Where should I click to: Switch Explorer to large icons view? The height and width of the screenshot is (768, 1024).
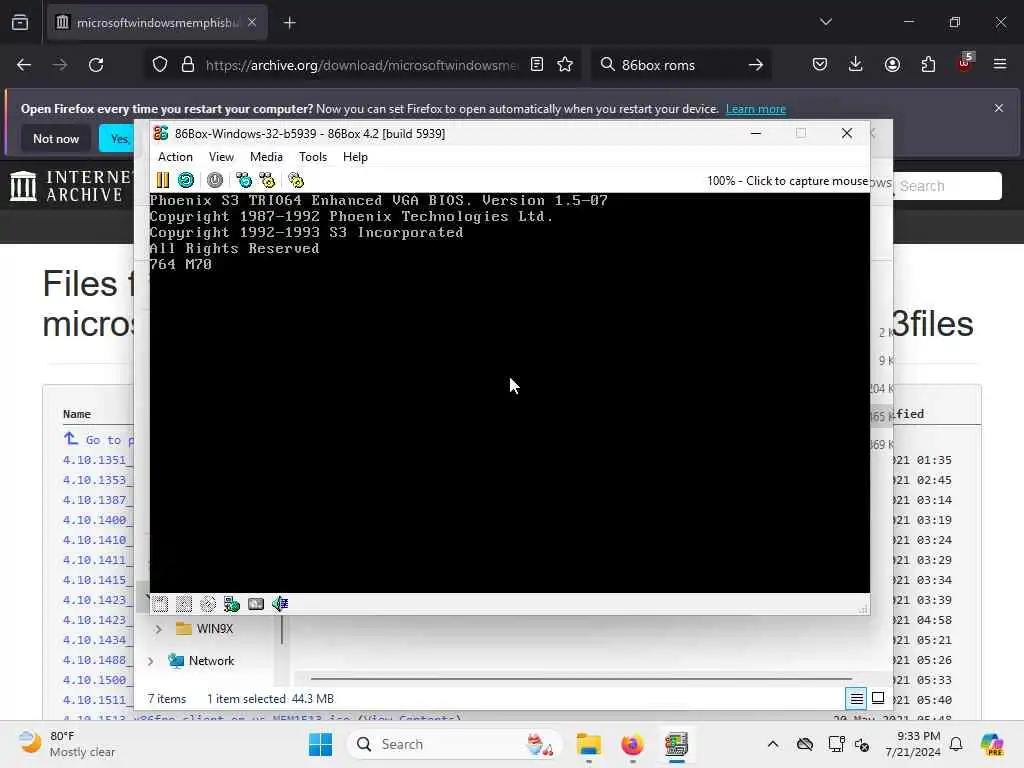tap(878, 699)
